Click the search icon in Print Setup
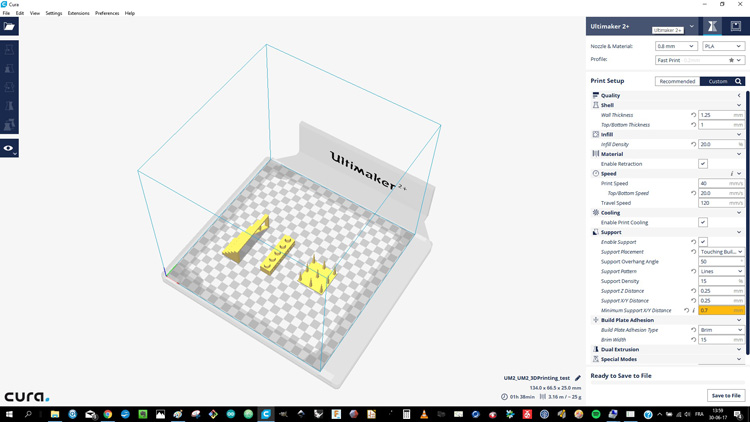750x422 pixels. point(739,81)
